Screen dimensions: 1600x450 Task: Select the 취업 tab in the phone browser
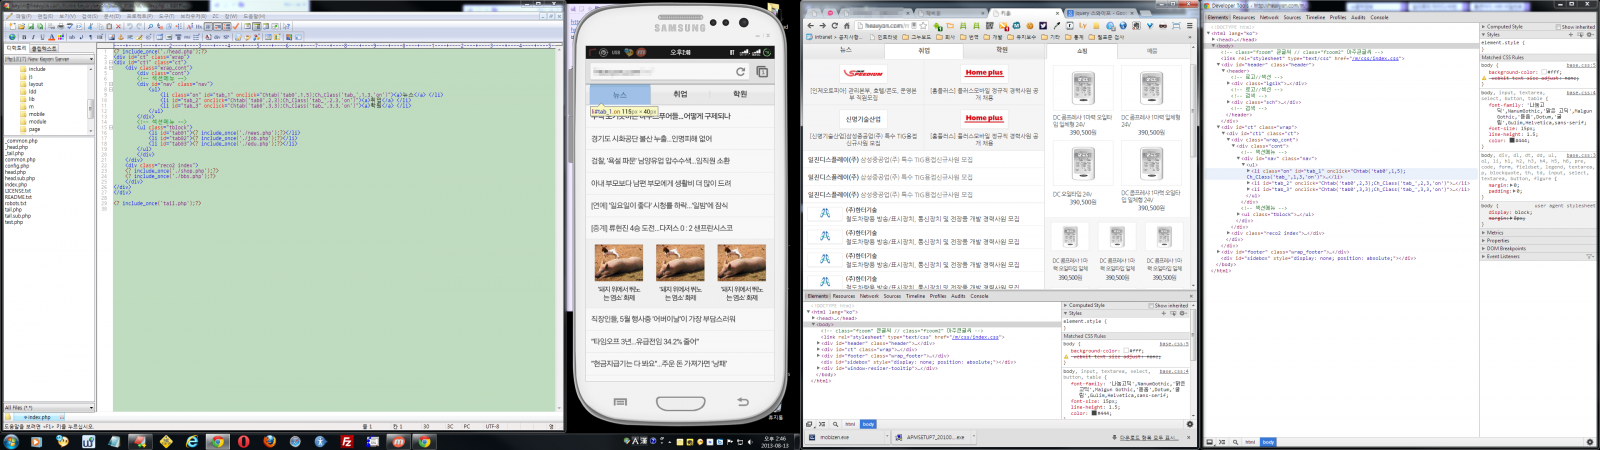point(680,94)
